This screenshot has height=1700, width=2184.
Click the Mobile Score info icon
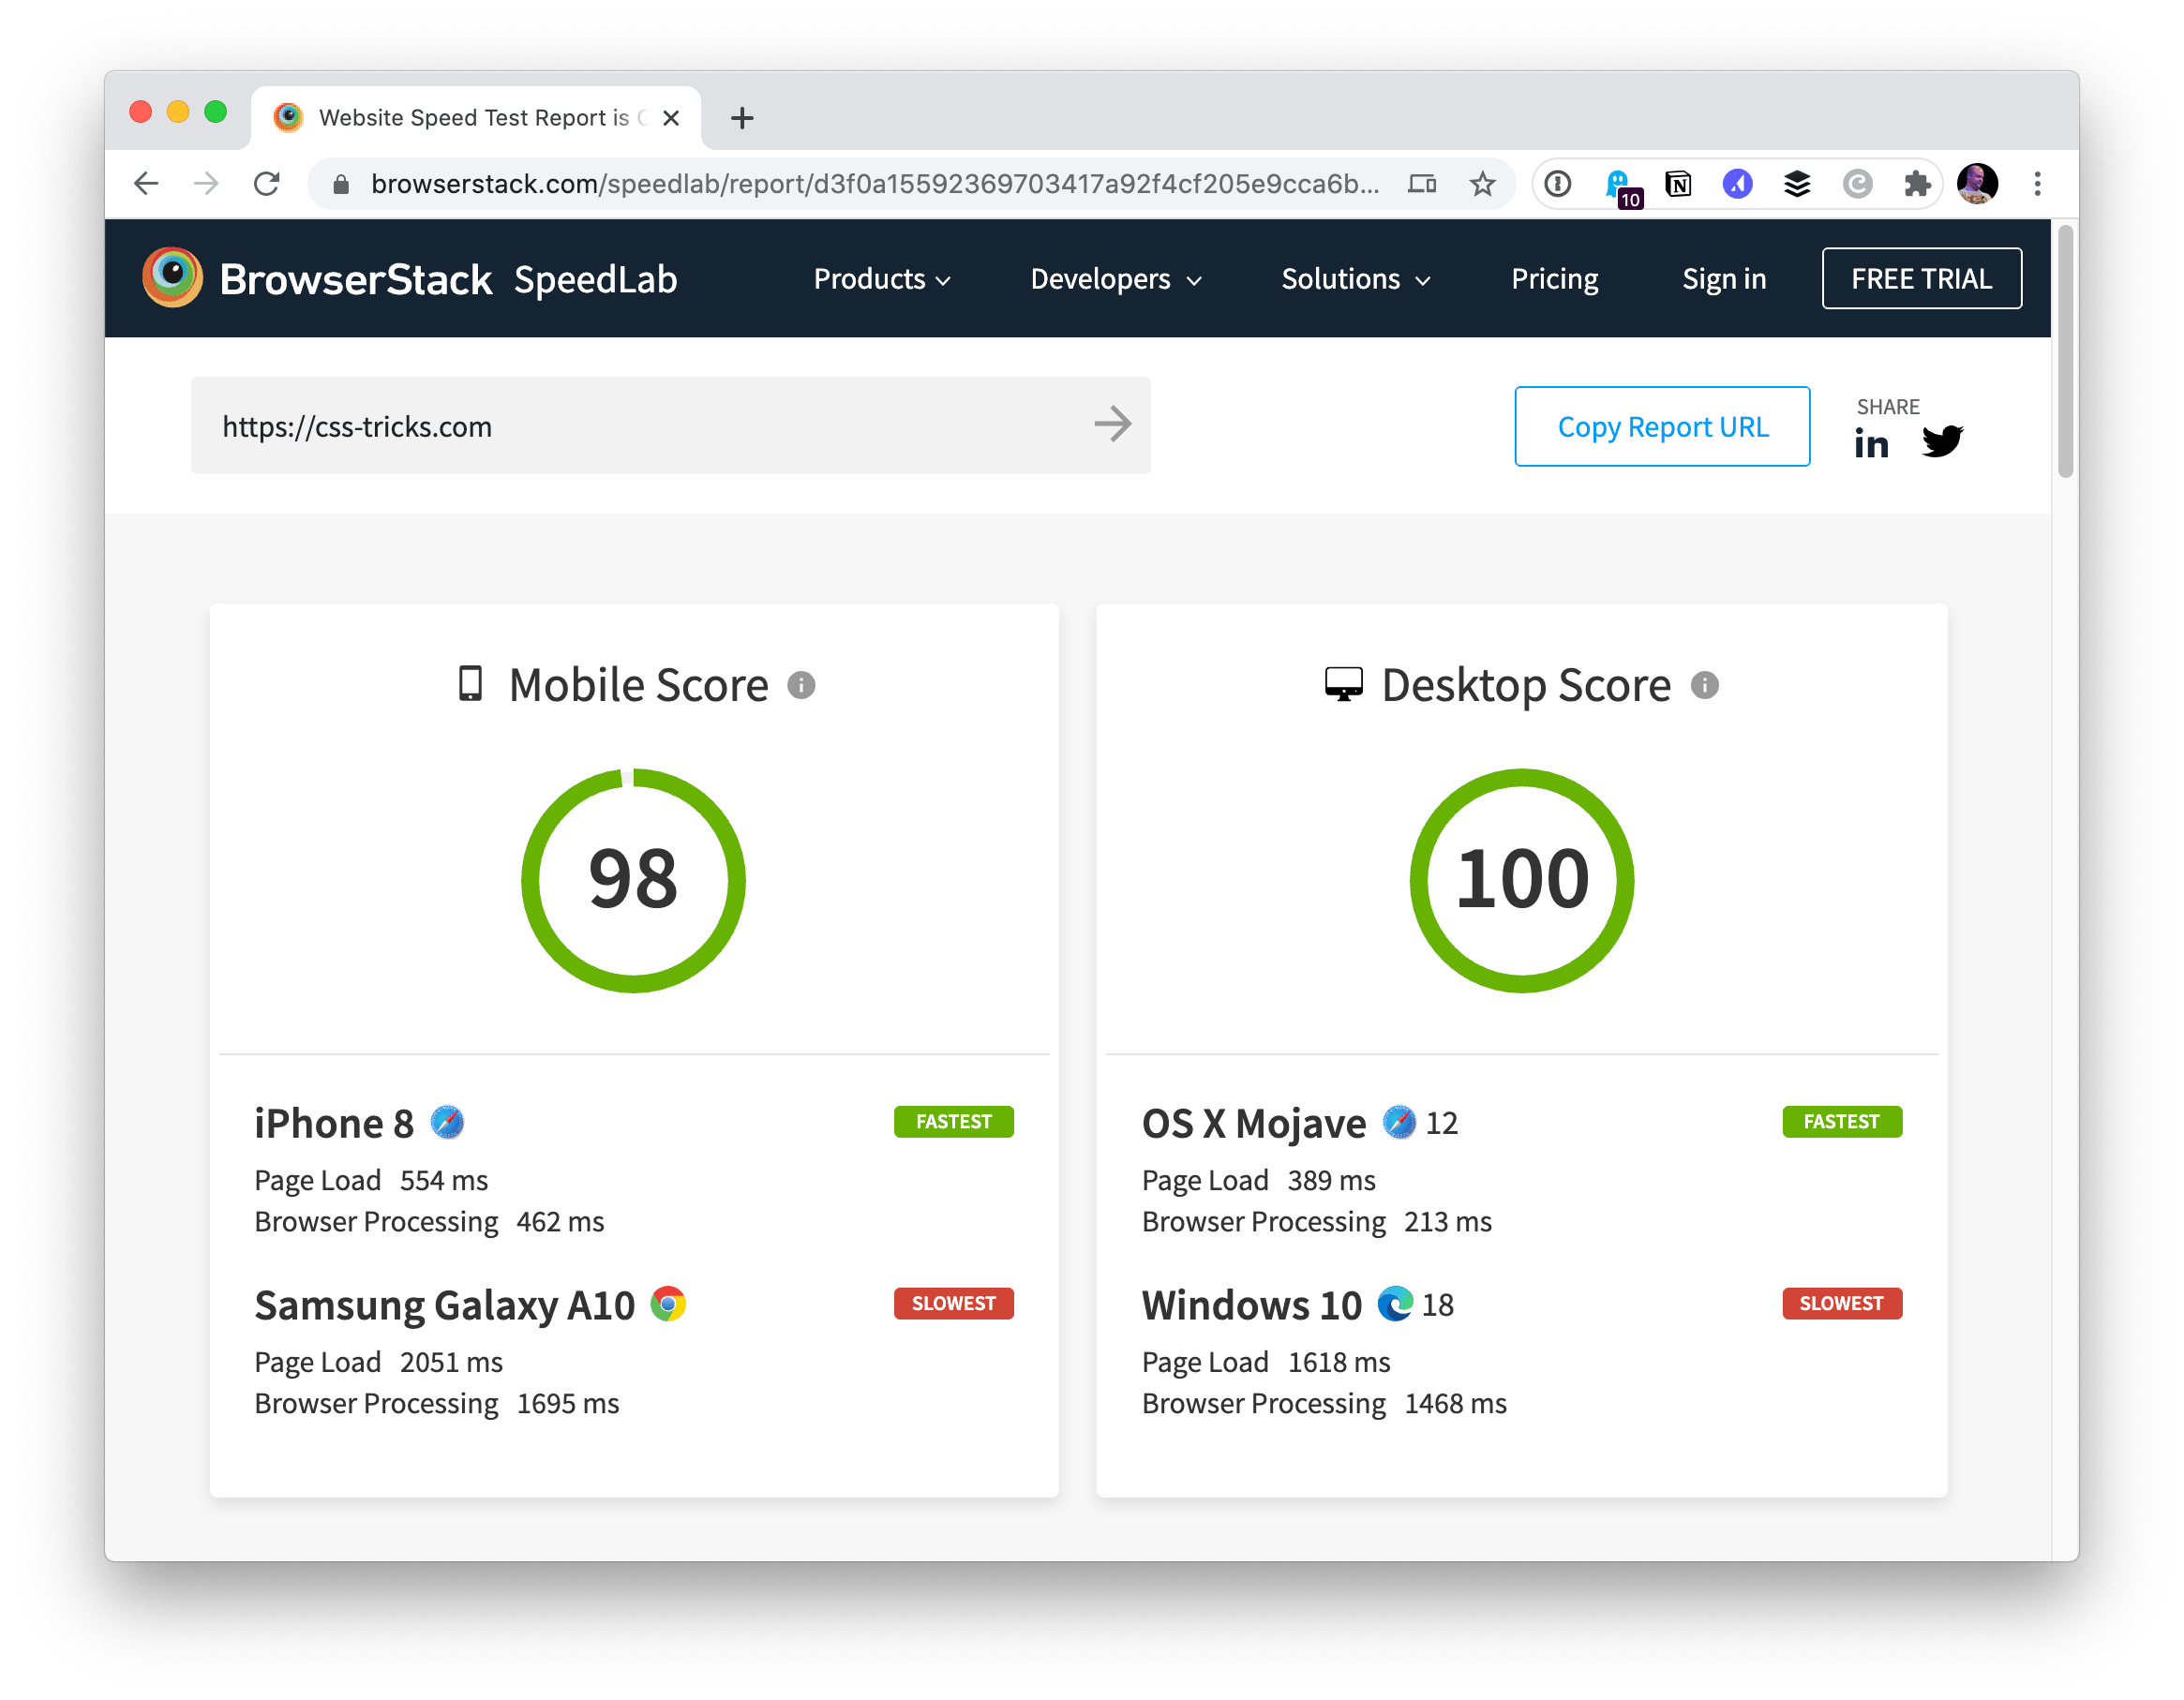(801, 685)
